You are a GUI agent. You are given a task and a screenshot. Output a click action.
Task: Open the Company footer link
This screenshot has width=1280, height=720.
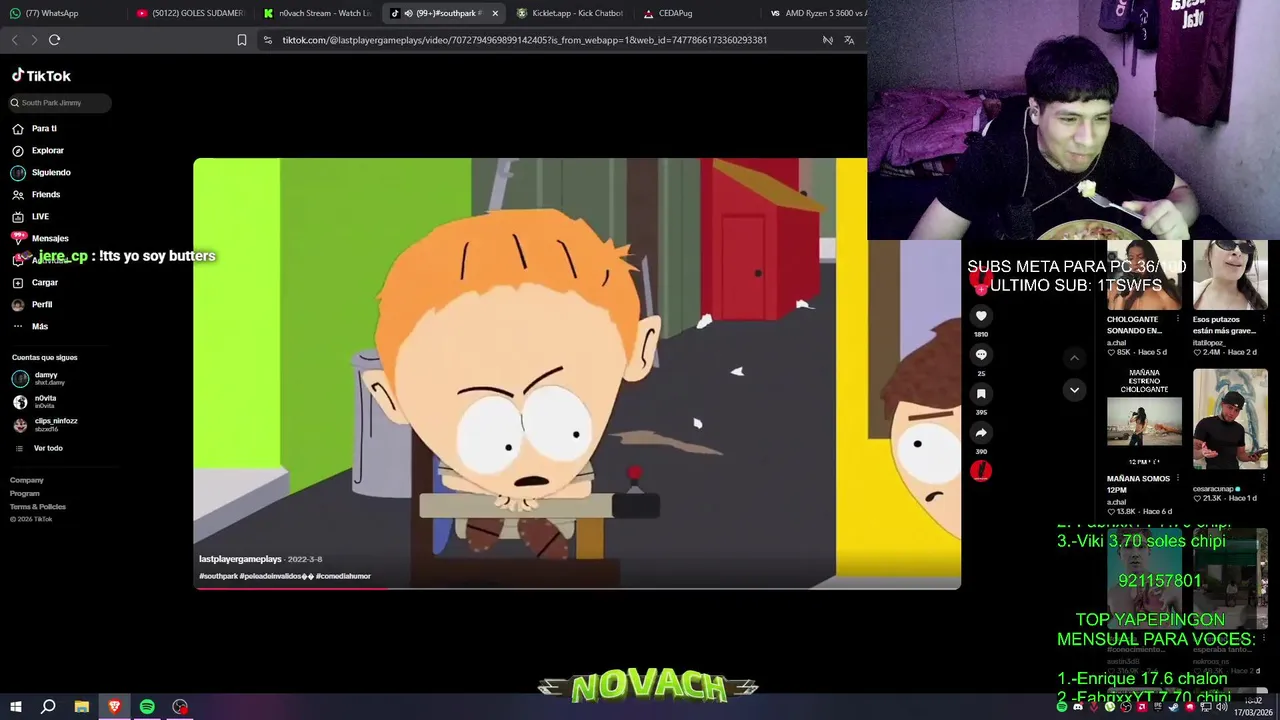point(27,480)
